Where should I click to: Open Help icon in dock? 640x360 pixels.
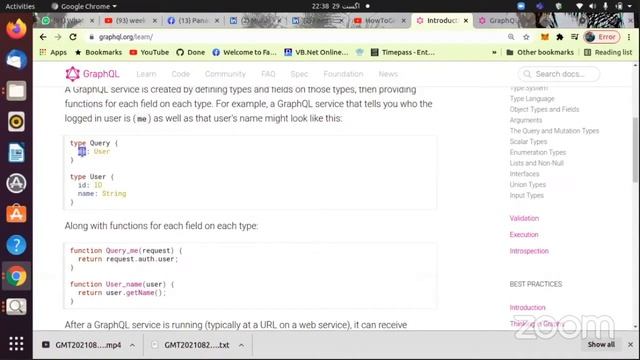[16, 245]
